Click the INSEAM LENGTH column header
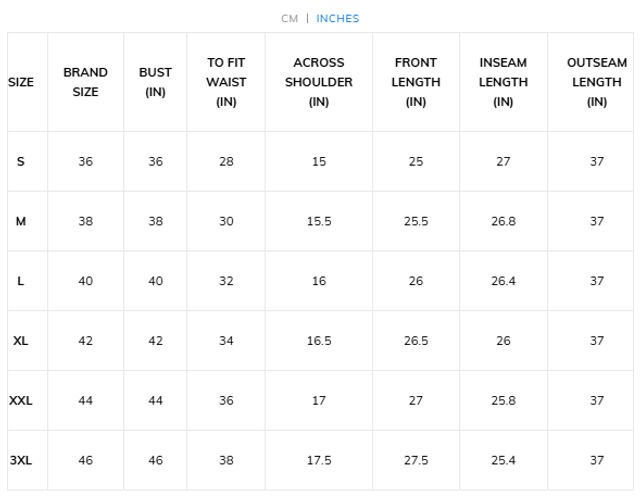640x503 pixels. 503,82
